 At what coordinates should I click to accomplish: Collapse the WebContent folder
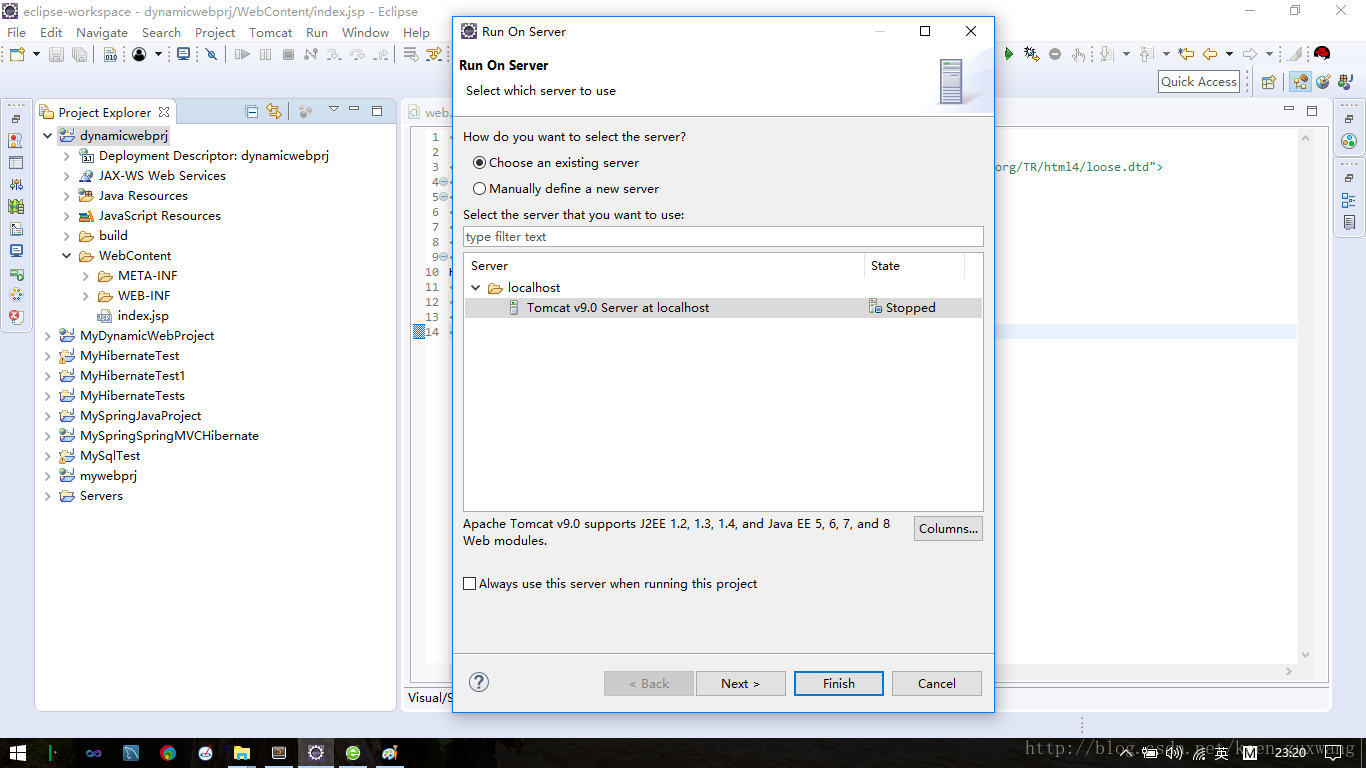tap(67, 256)
